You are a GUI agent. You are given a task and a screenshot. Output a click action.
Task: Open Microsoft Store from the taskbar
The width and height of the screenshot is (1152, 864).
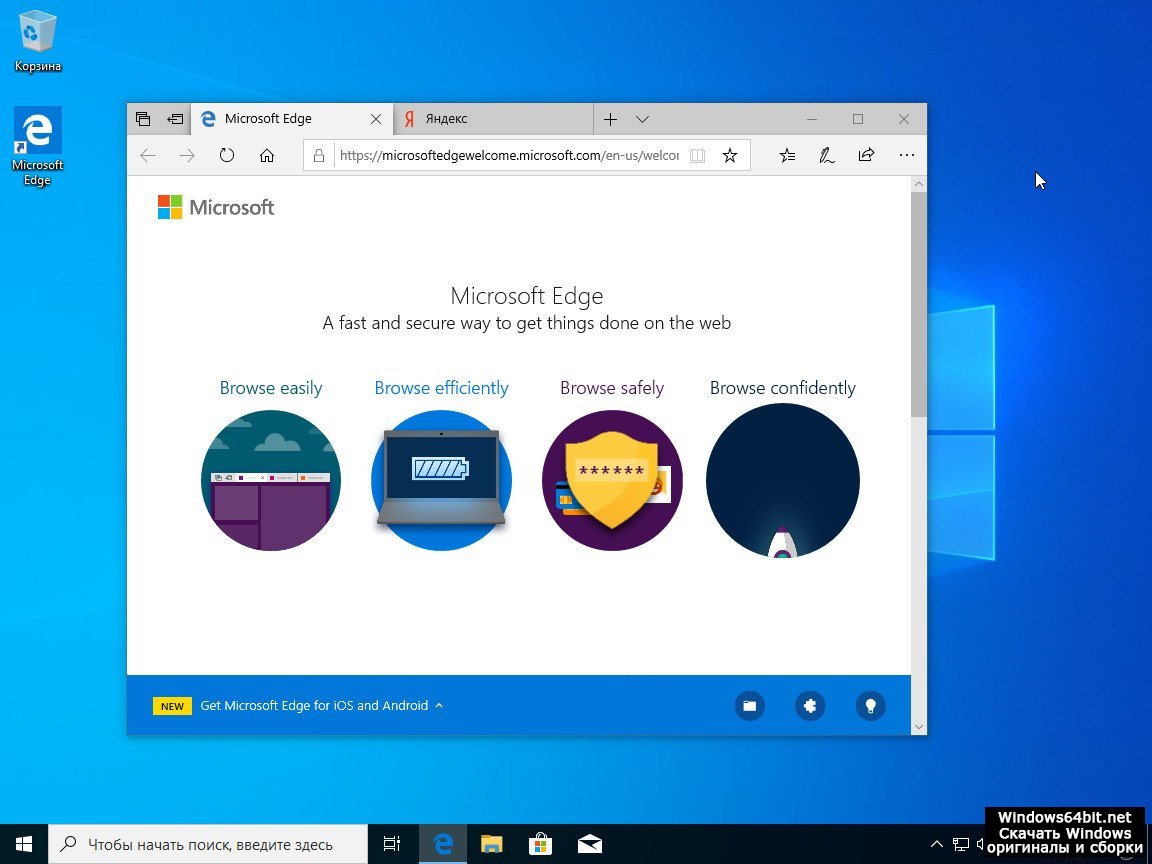[540, 844]
